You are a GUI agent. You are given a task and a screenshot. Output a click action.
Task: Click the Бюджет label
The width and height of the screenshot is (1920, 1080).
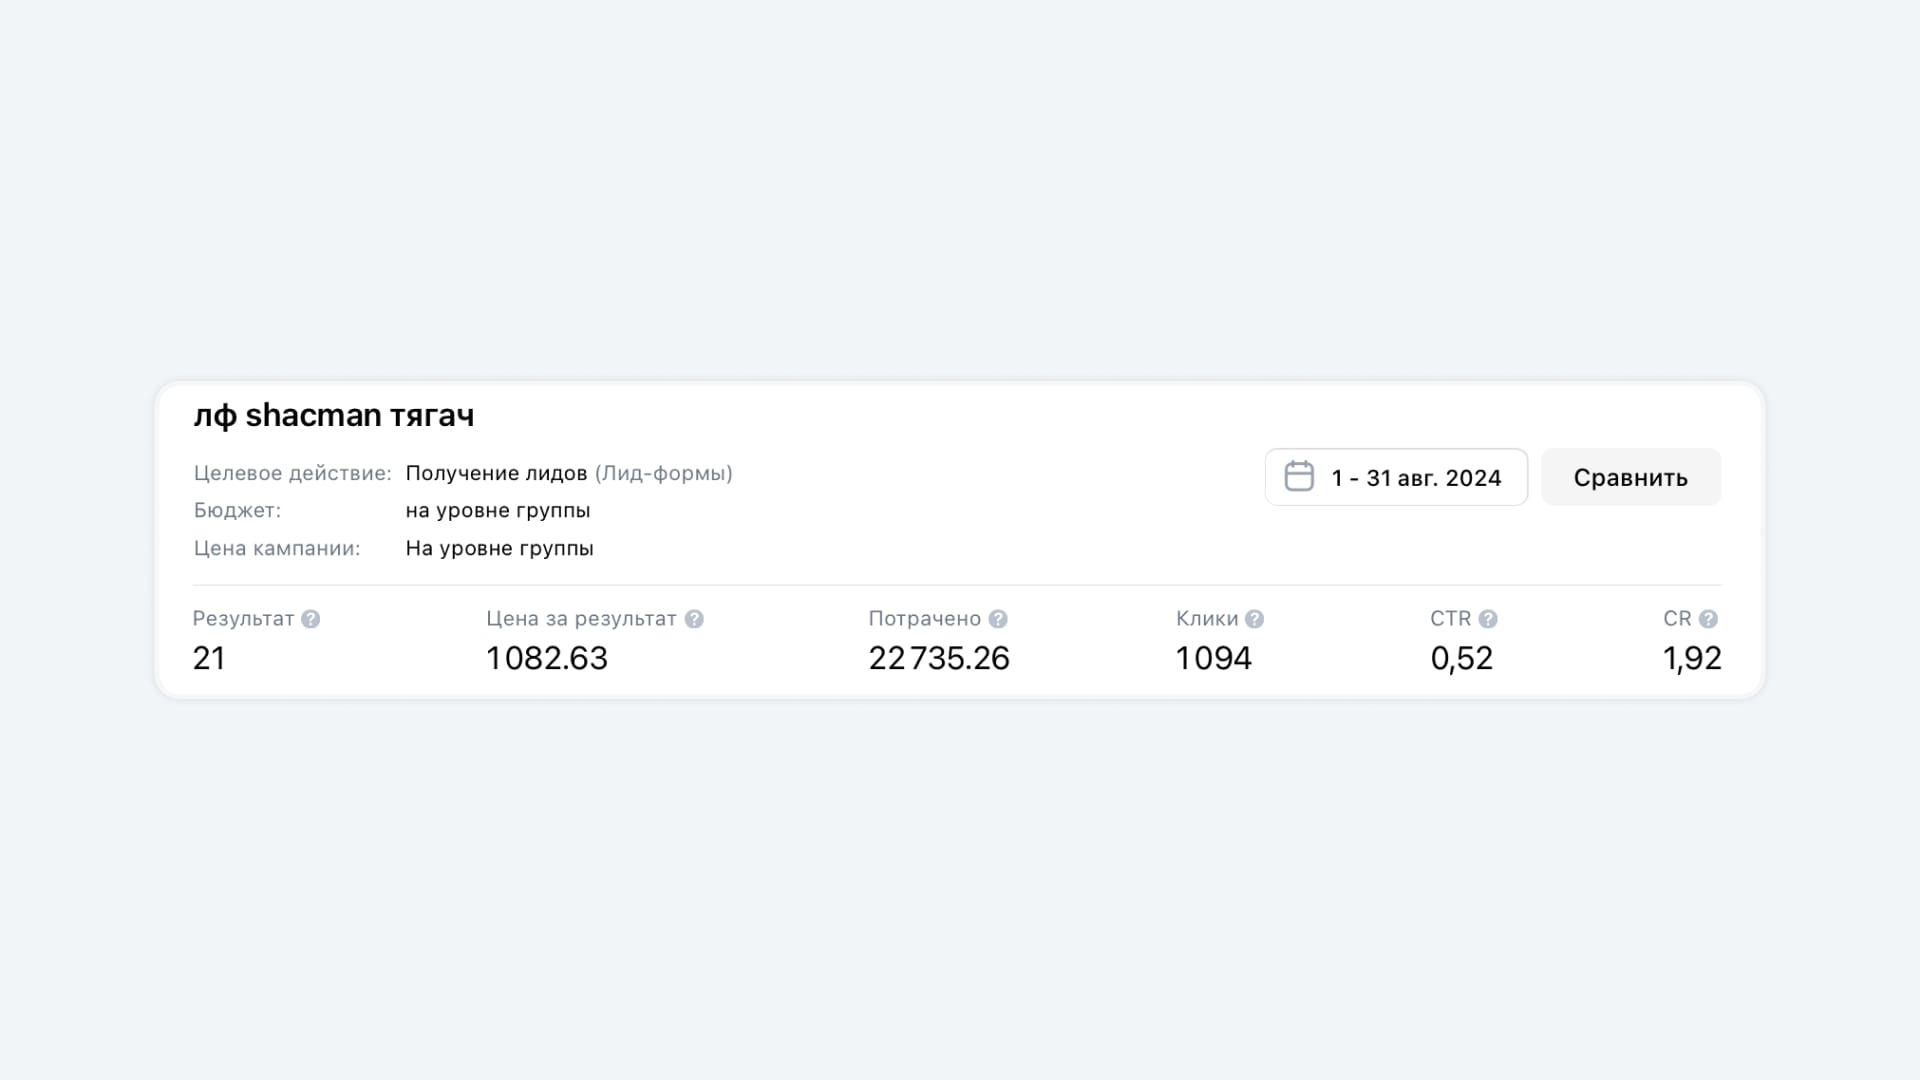(x=237, y=511)
